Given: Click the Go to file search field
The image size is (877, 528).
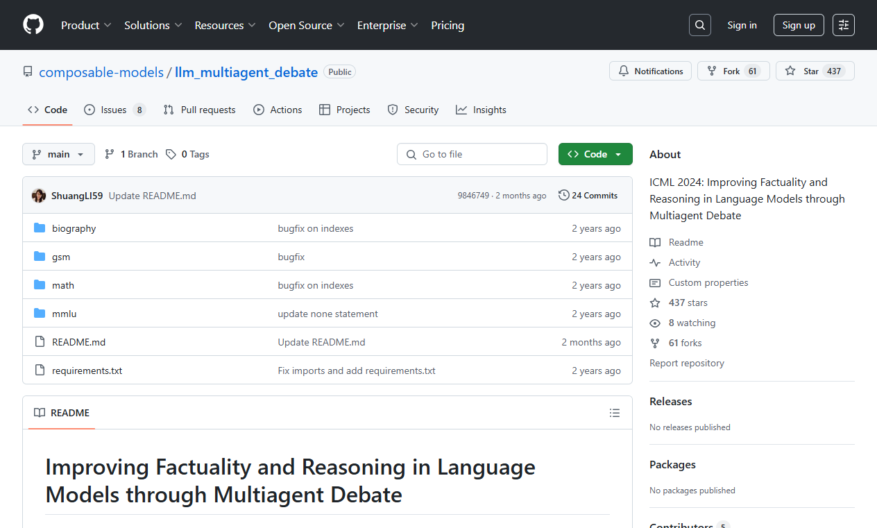Looking at the screenshot, I should pos(472,154).
